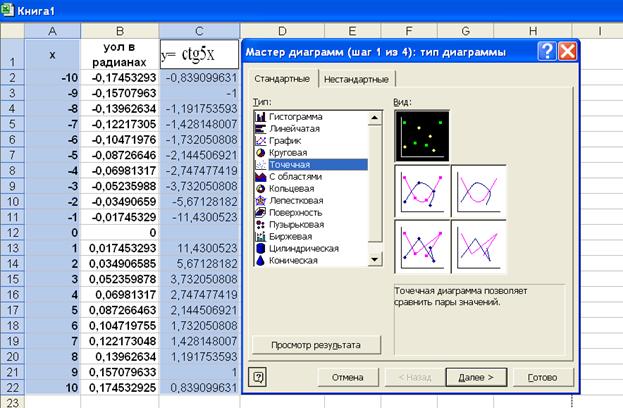Select the Коническая cone chart icon
Image resolution: width=623 pixels, height=408 pixels.
point(261,260)
